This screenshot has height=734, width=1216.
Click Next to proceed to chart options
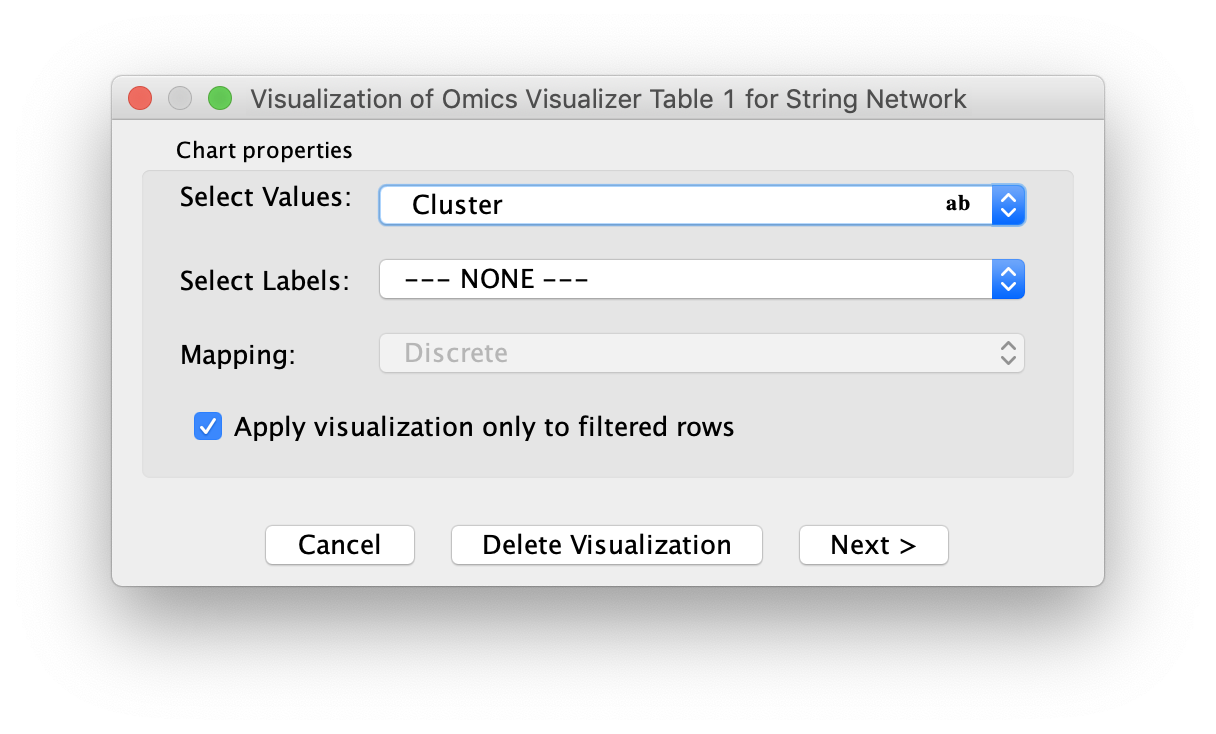tap(873, 545)
